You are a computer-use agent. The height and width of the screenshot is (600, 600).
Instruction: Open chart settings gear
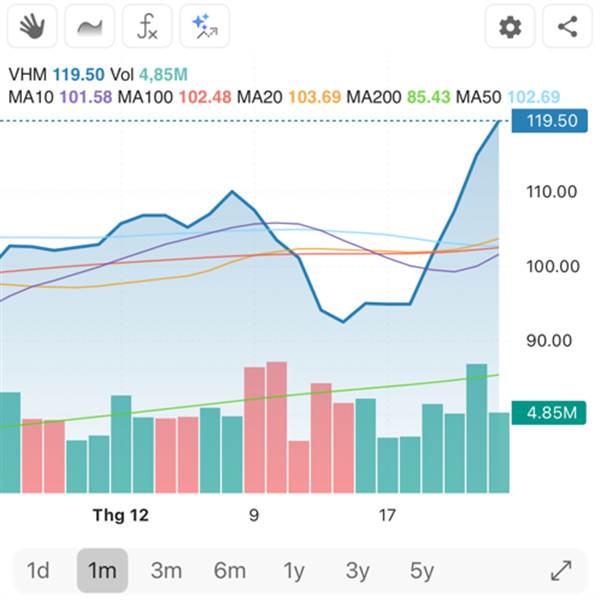pyautogui.click(x=510, y=27)
